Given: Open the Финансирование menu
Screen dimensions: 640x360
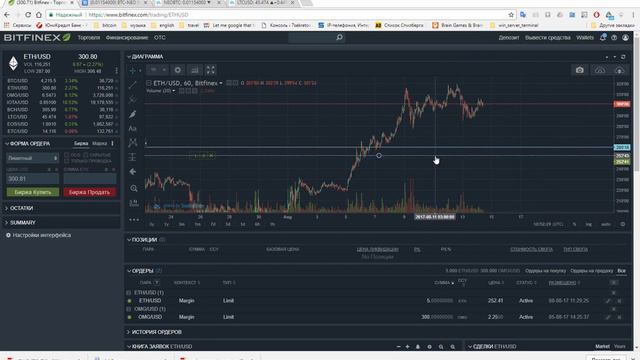Looking at the screenshot, I should pos(127,38).
